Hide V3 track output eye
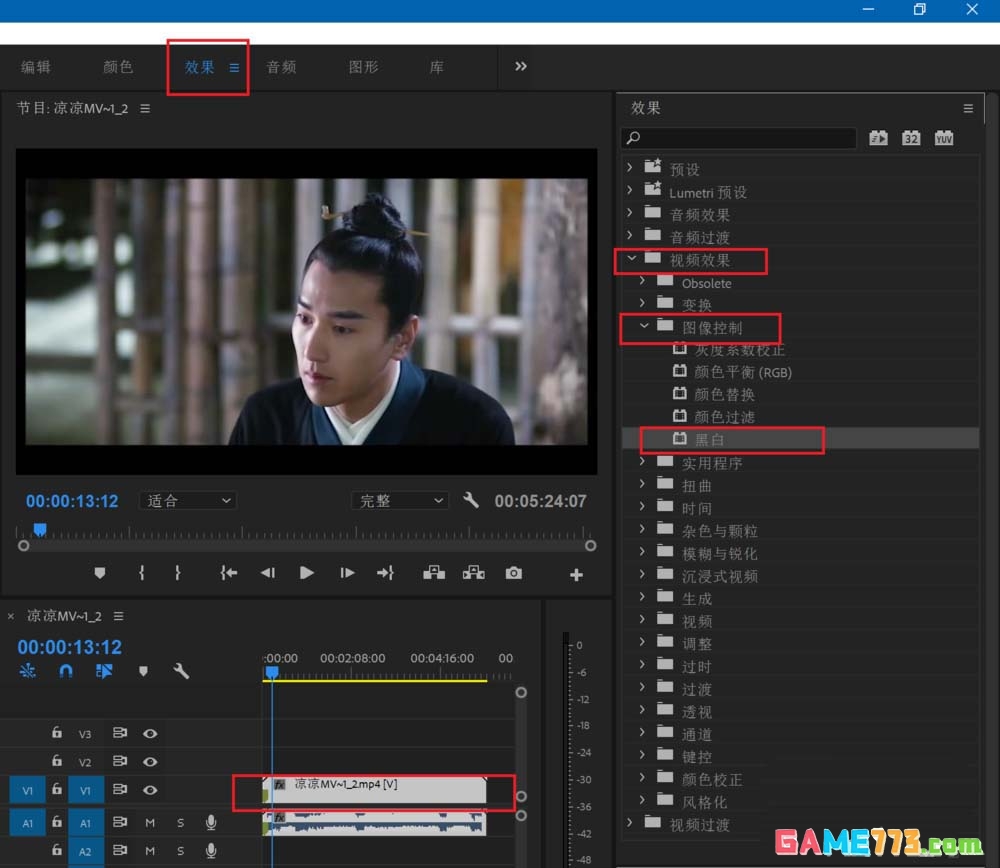Viewport: 1000px width, 868px height. coord(150,733)
